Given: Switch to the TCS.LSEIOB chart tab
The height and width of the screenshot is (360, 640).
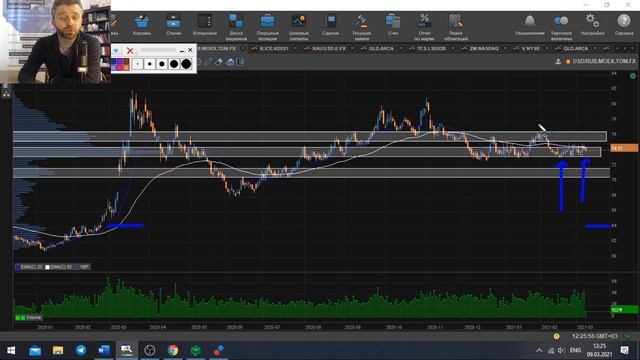Looking at the screenshot, I should click(x=431, y=49).
